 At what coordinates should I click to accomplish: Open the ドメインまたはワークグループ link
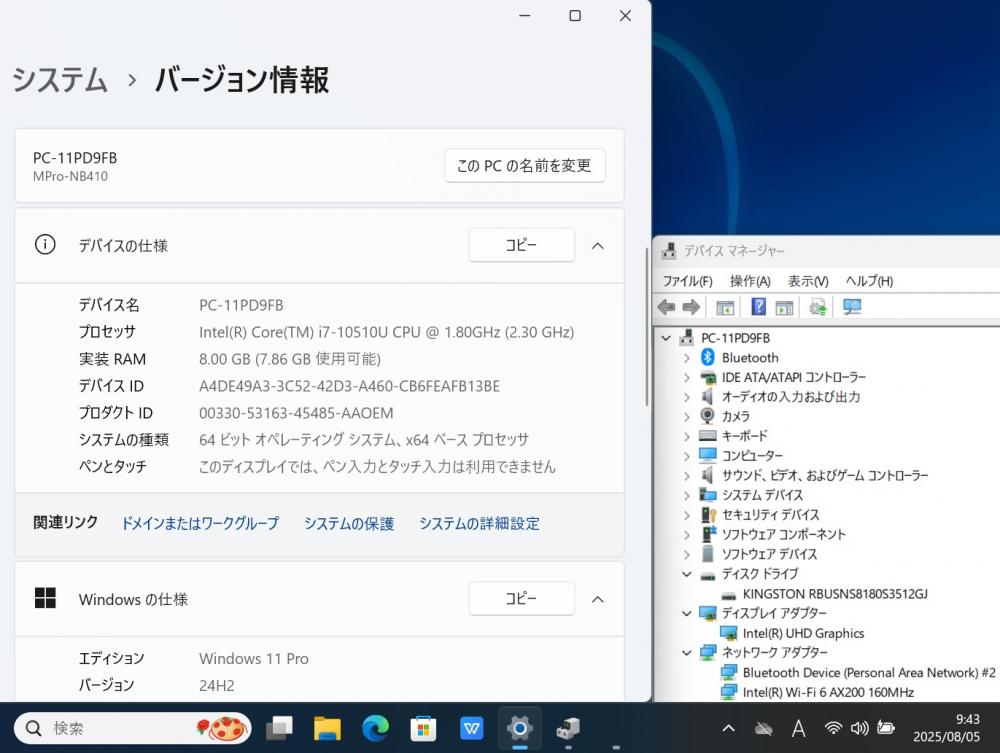(x=200, y=523)
